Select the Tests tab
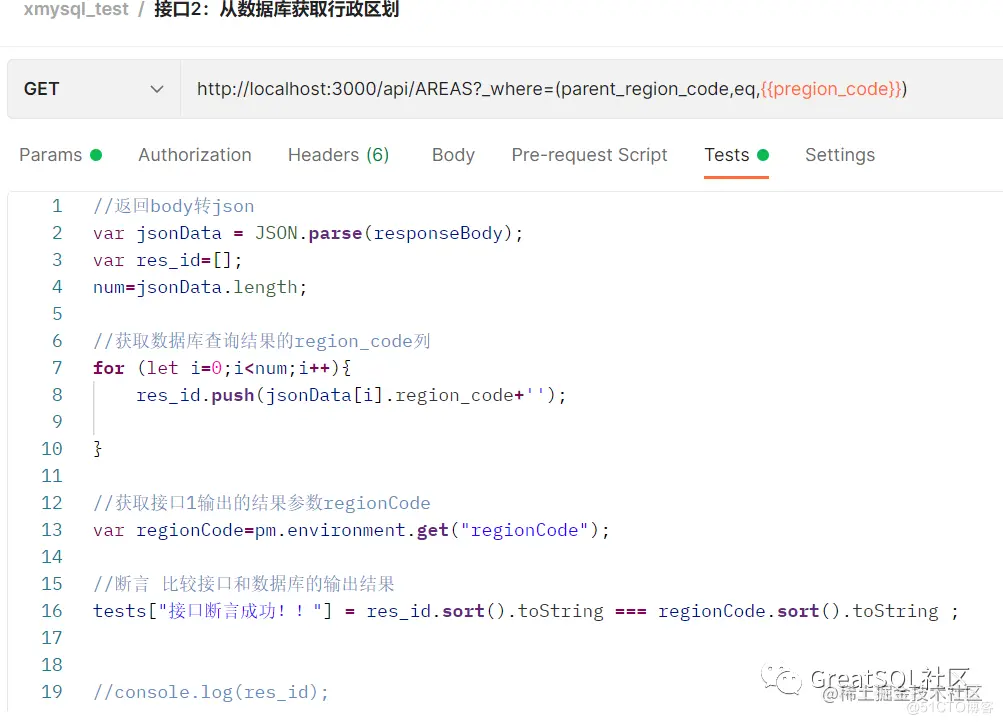This screenshot has height=724, width=1003. 736,155
